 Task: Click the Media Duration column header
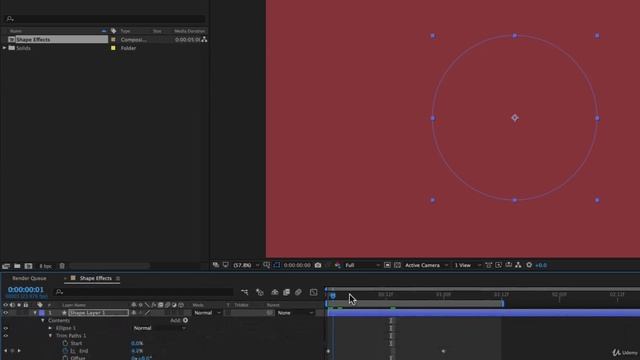click(189, 31)
